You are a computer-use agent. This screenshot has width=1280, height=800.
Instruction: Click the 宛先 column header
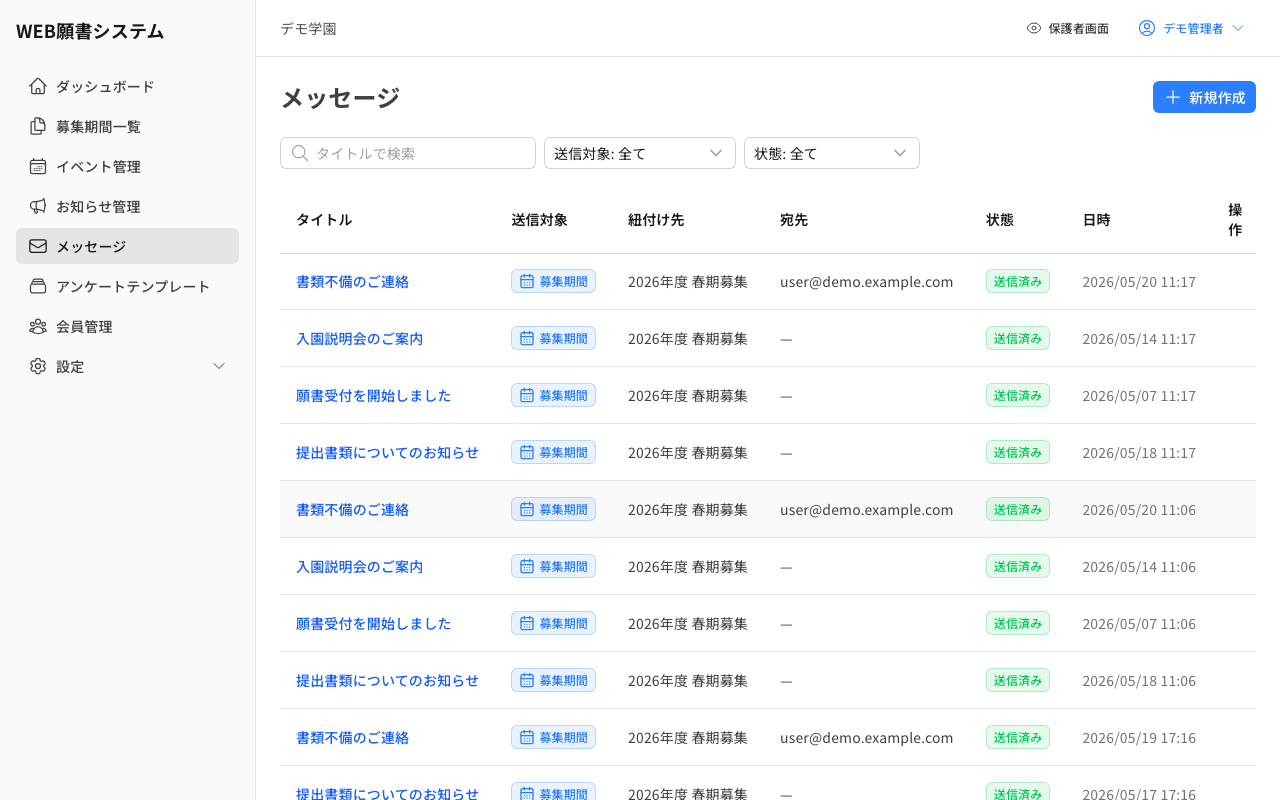[x=794, y=219]
